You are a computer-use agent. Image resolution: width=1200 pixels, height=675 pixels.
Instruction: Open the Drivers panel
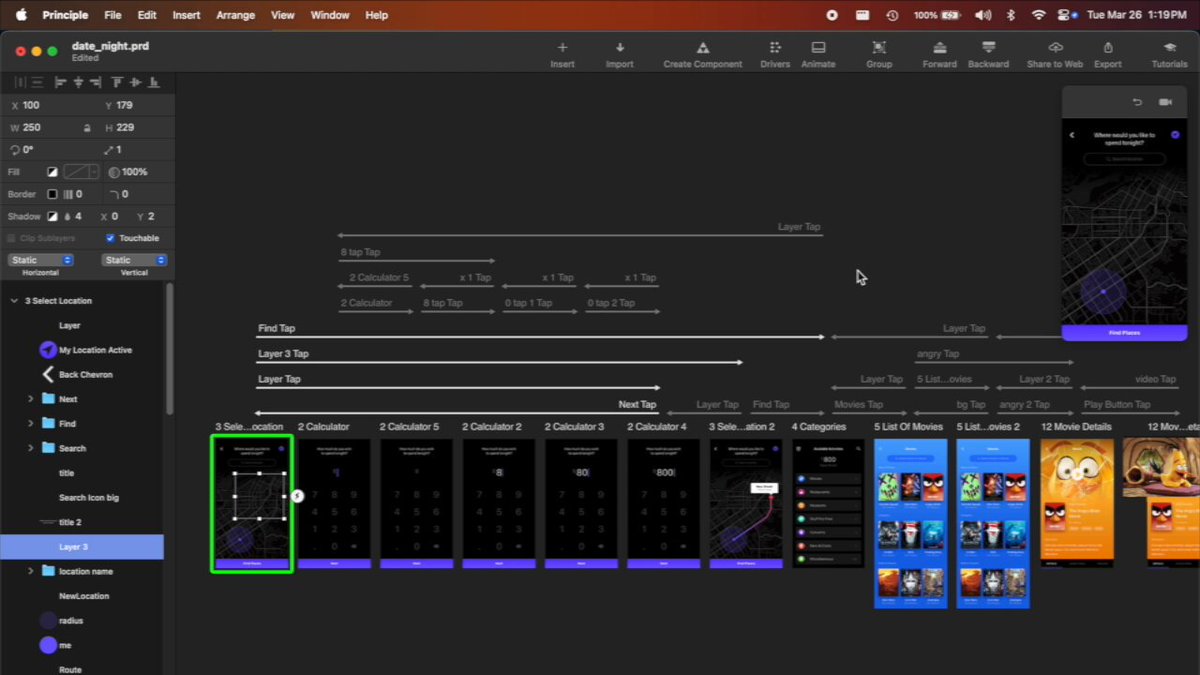point(775,54)
